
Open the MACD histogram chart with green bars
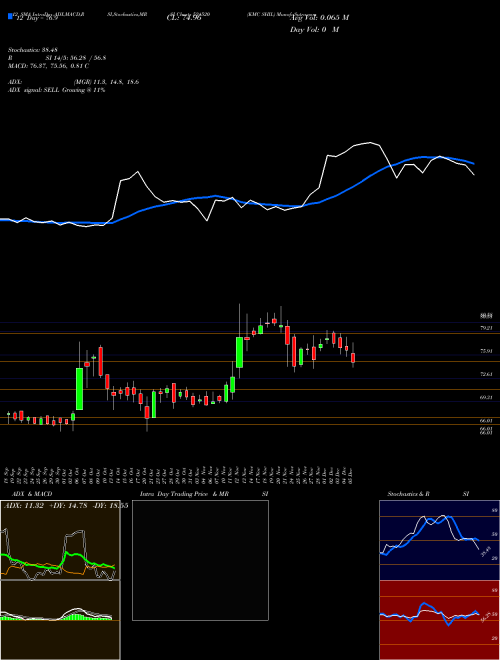coord(60,620)
